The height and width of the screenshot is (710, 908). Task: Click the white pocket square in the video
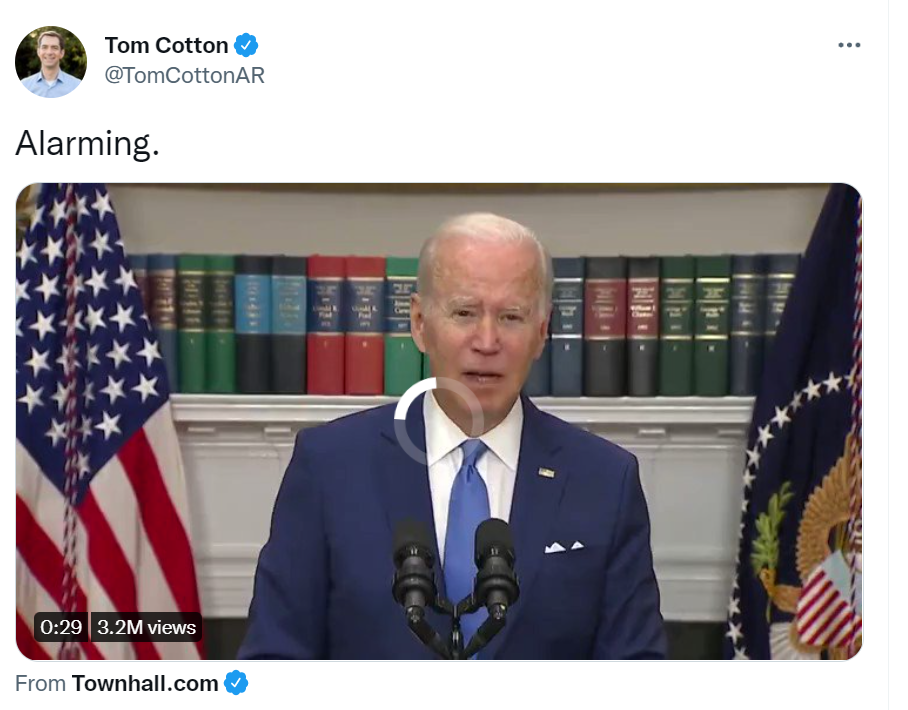563,547
